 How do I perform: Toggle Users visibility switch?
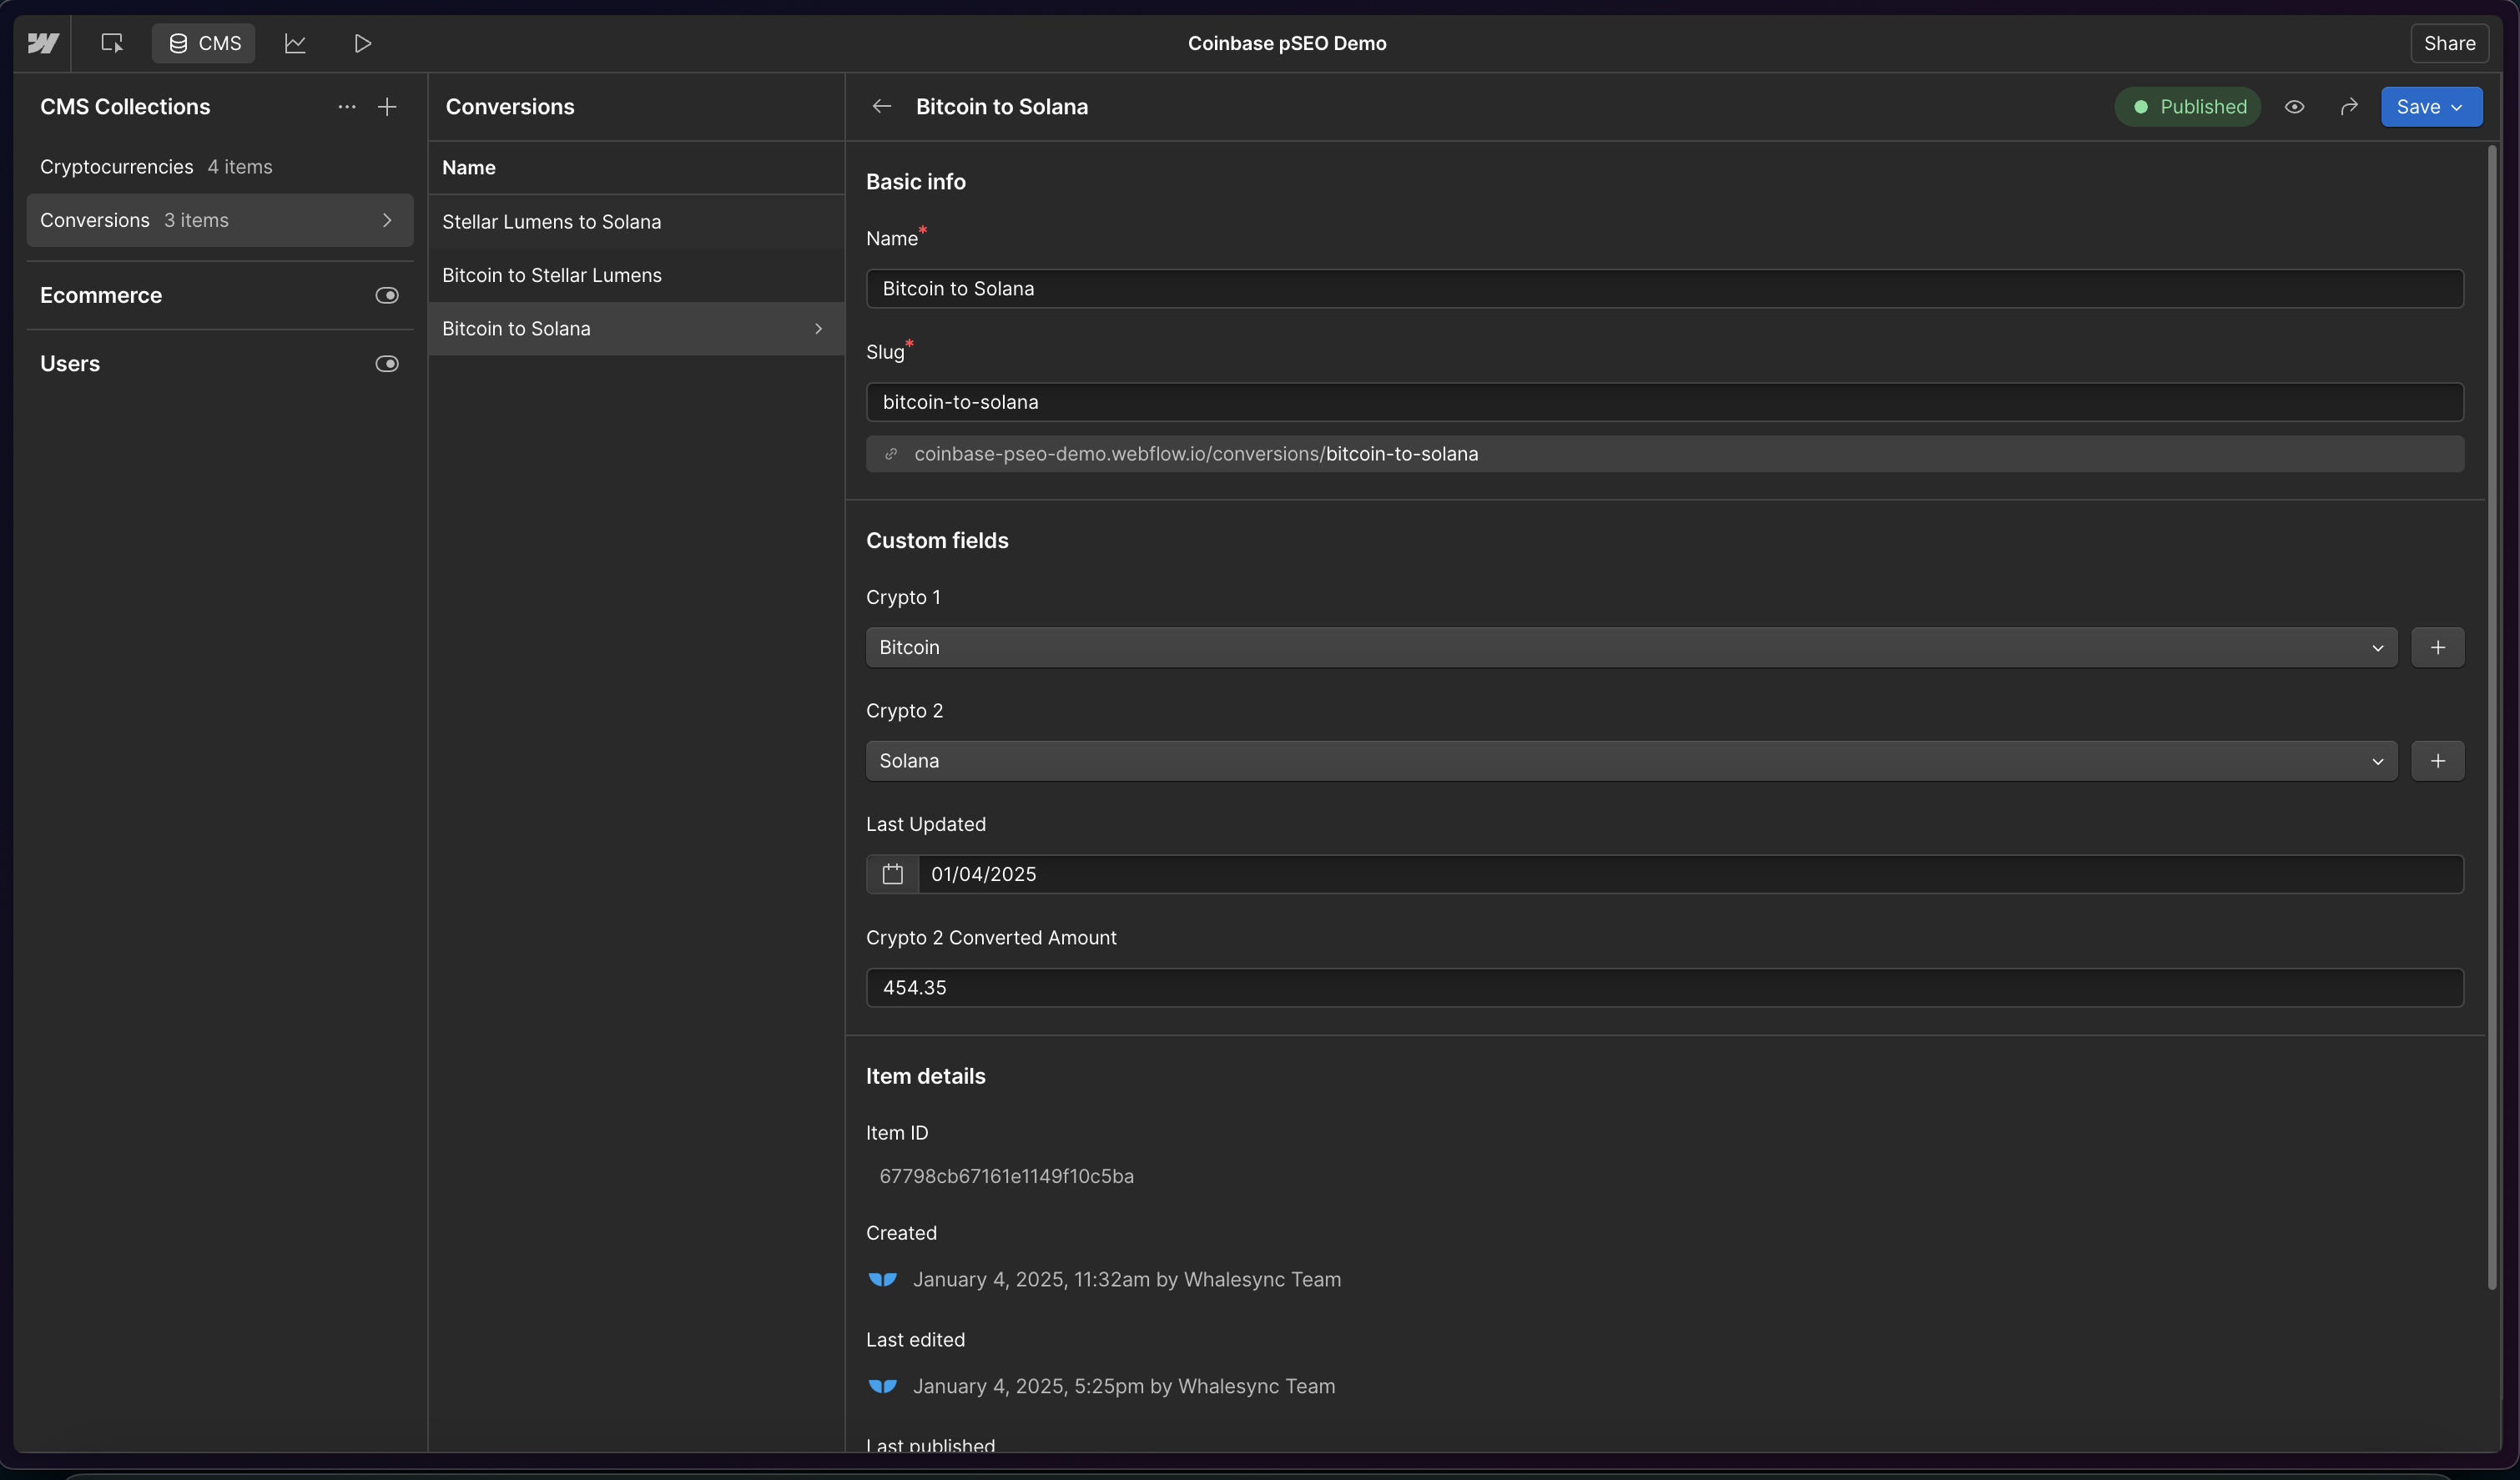[387, 364]
